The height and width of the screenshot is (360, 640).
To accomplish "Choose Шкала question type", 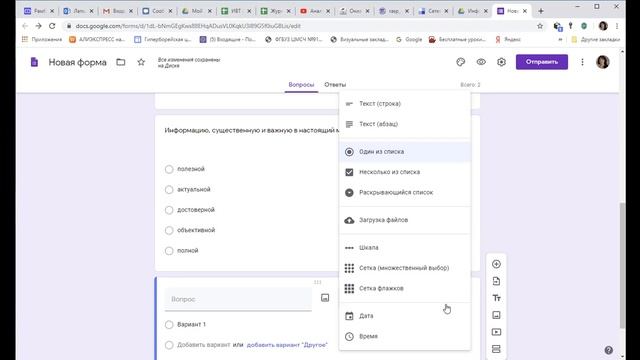I will (404, 248).
